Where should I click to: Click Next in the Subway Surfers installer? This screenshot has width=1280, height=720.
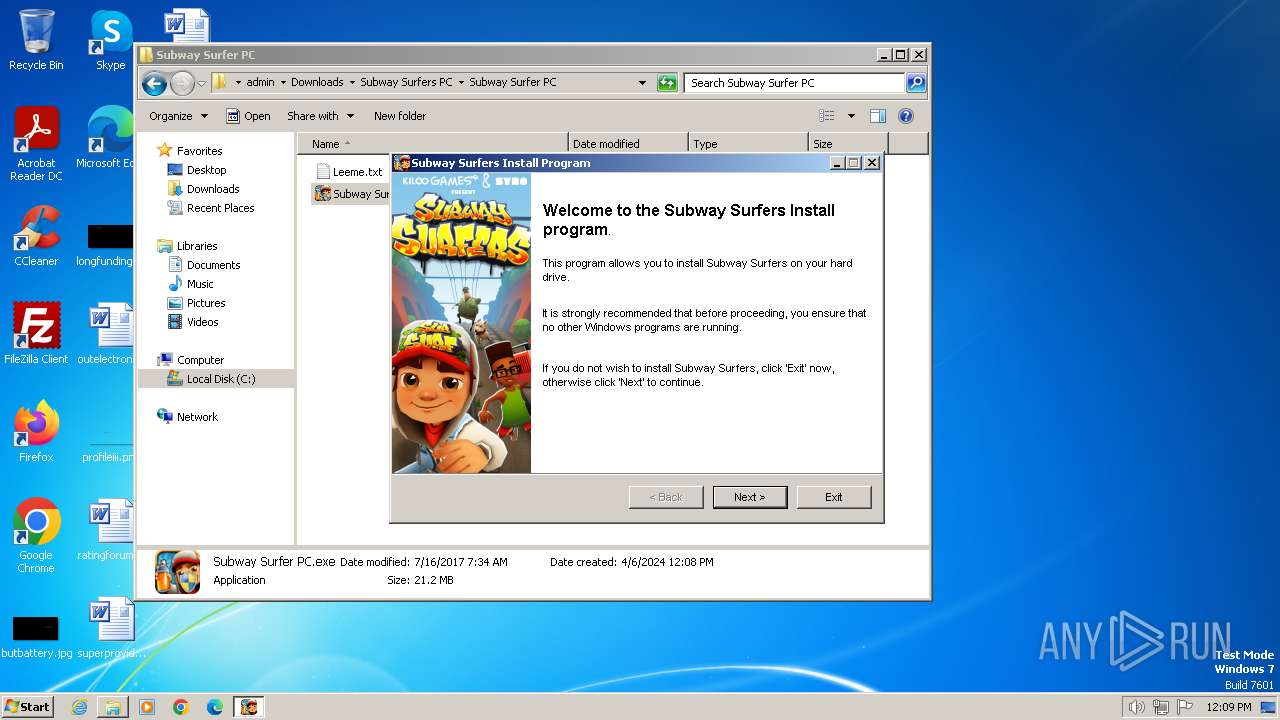click(x=750, y=497)
